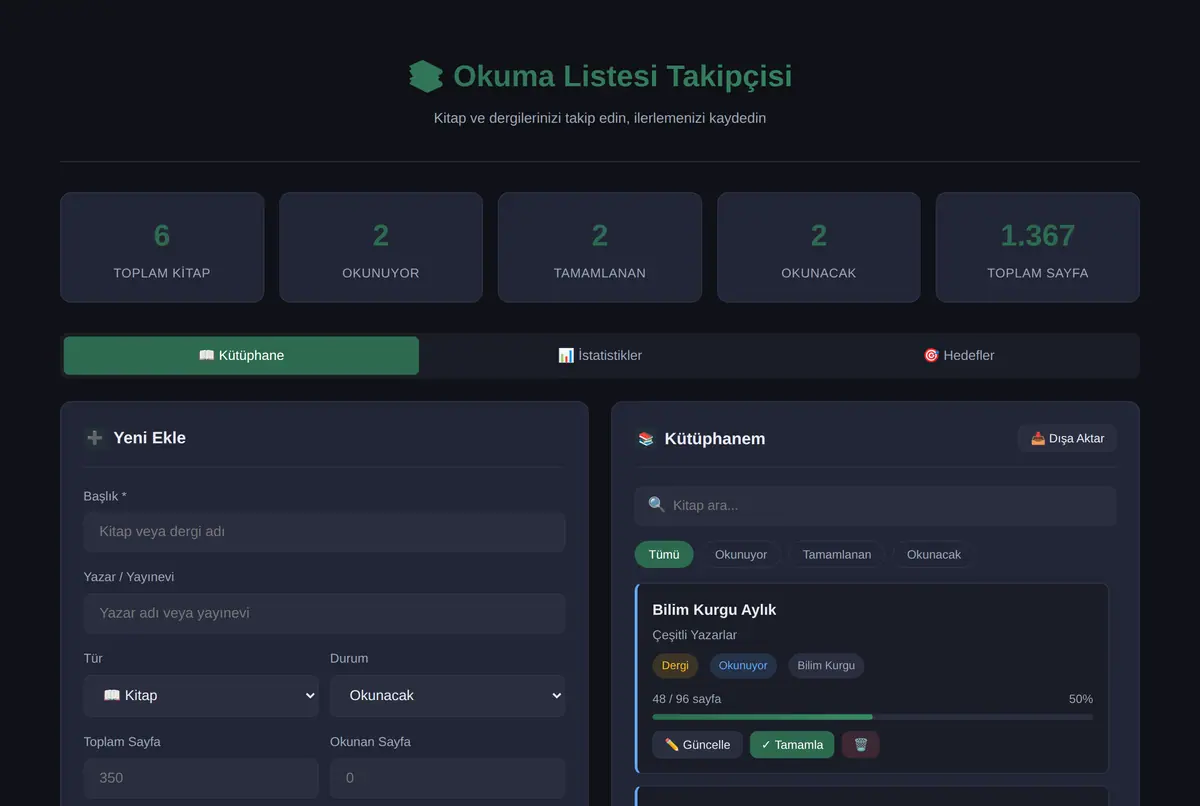
Task: Mark Bilim Kurgu Aylık as Tamamla
Action: (792, 745)
